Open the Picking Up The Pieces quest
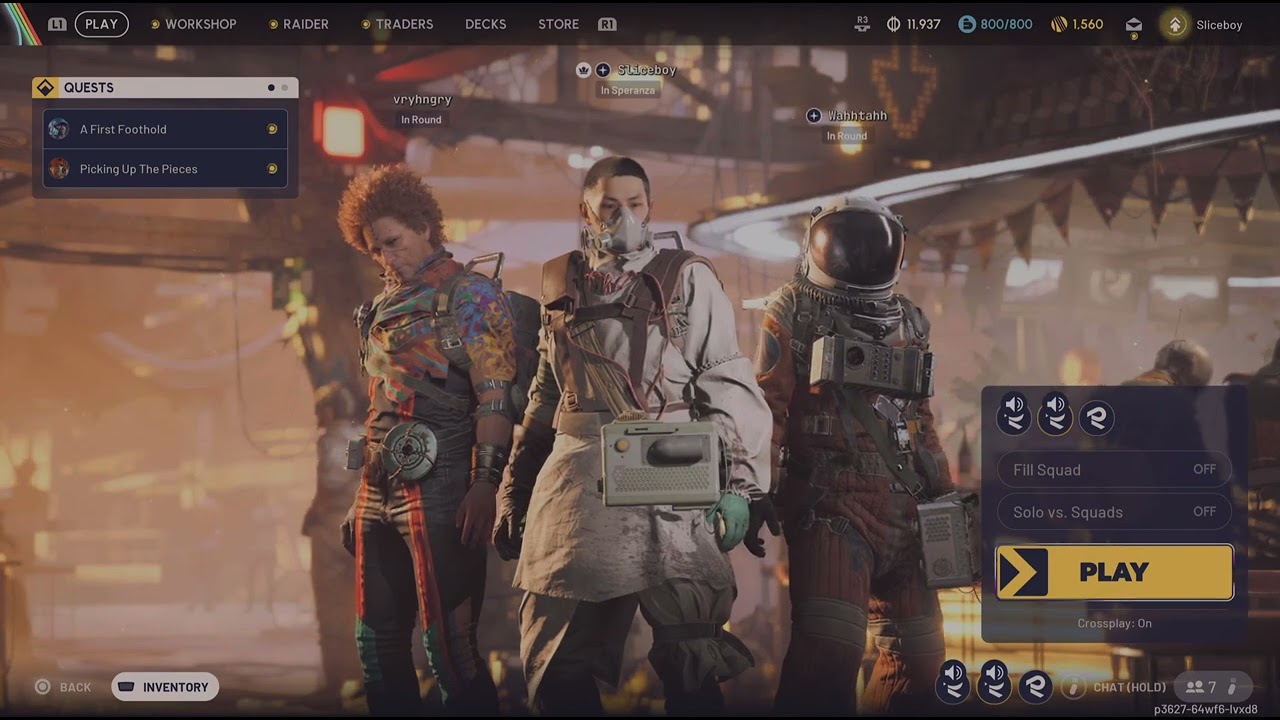1280x720 pixels. pyautogui.click(x=165, y=169)
